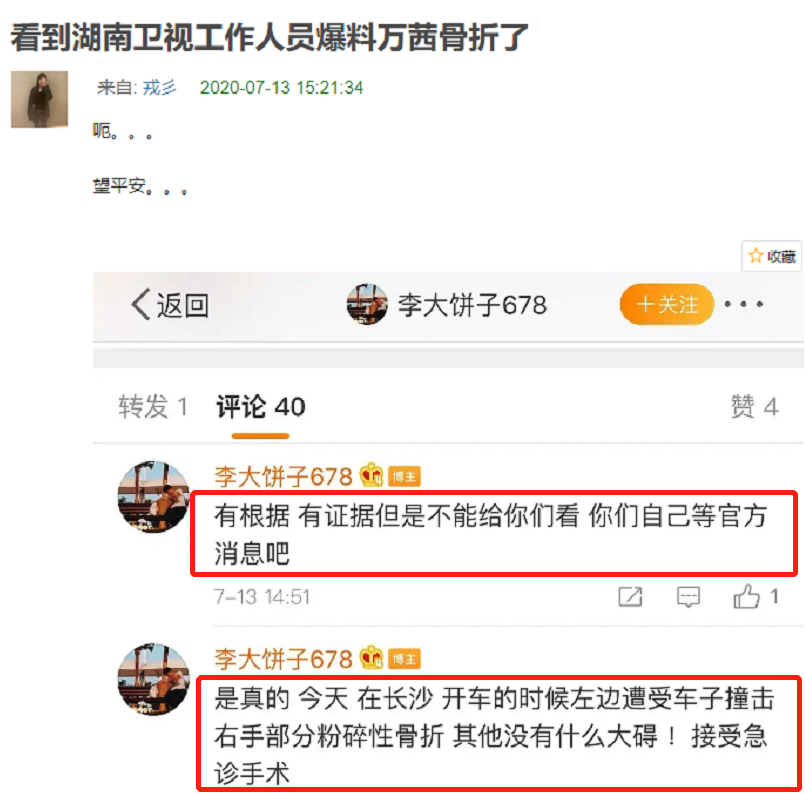
Task: Open poster 戒彡 profile link
Action: (x=159, y=88)
